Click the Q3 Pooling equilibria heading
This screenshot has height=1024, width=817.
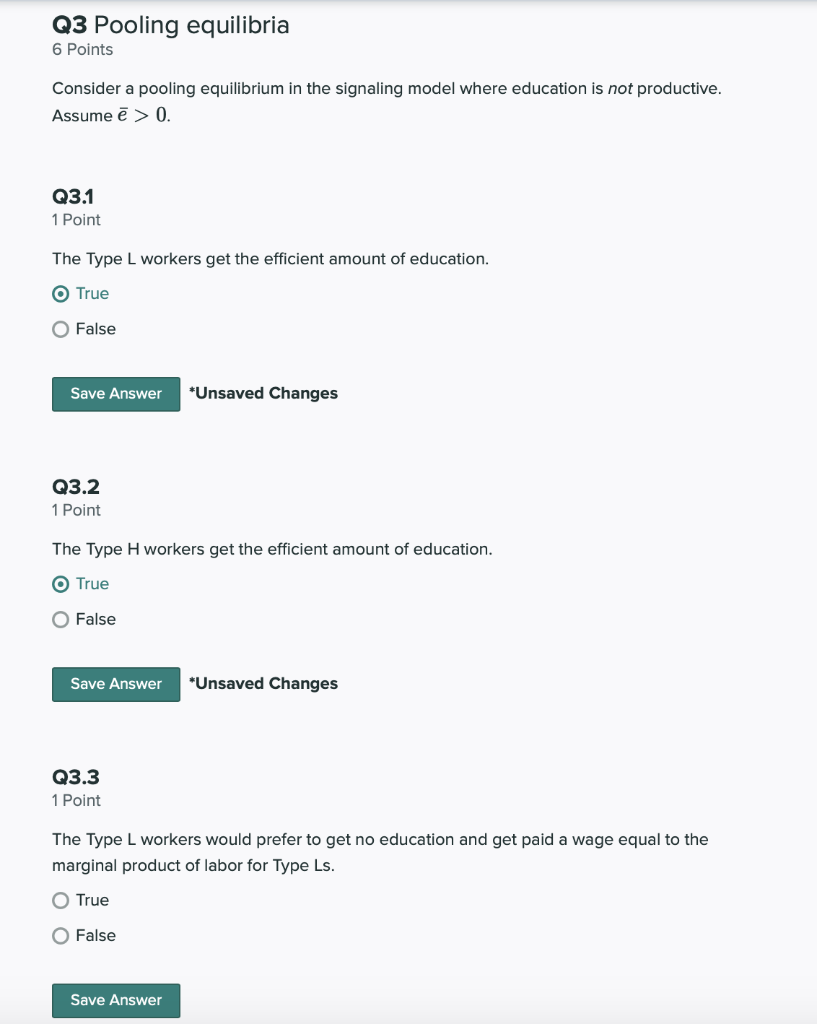pyautogui.click(x=170, y=25)
